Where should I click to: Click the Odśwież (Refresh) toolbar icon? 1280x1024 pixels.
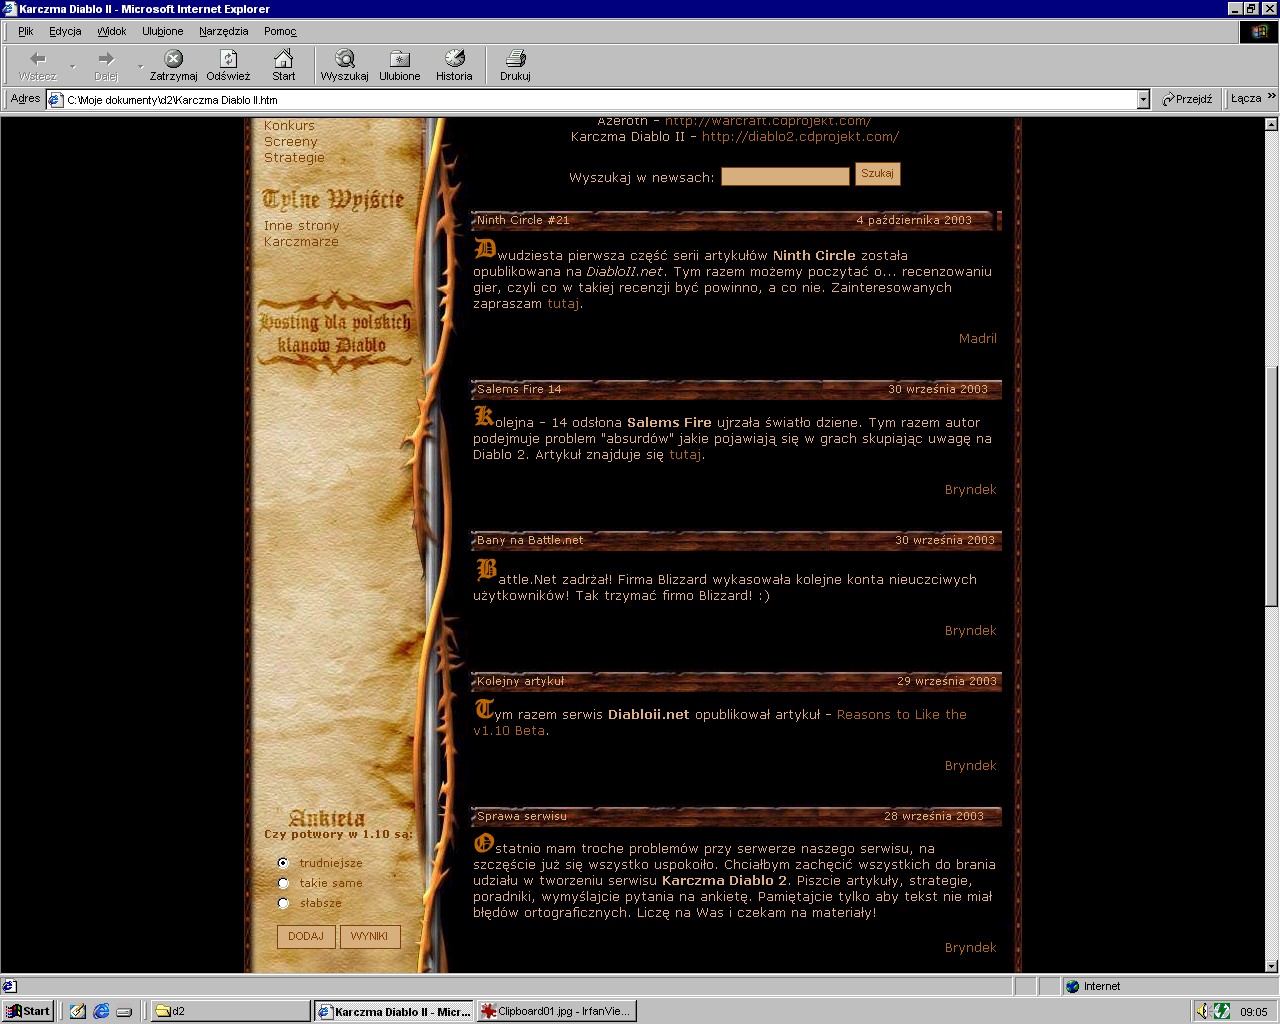click(x=228, y=60)
